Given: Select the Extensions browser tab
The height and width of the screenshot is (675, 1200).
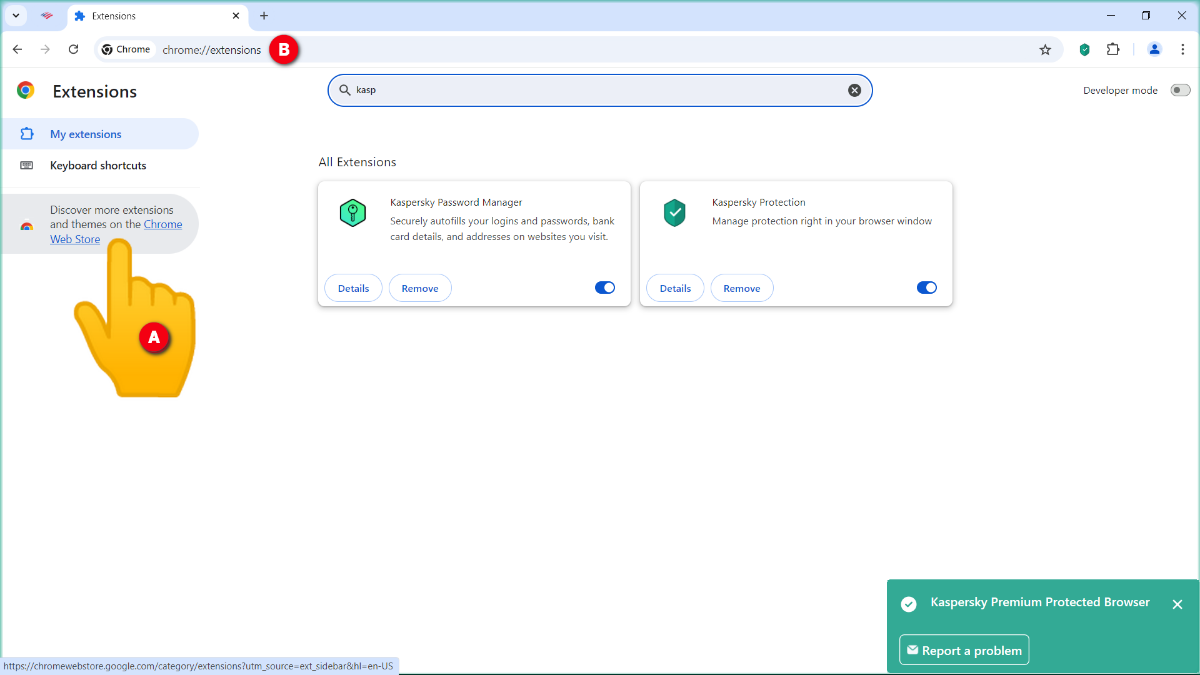Looking at the screenshot, I should point(157,16).
